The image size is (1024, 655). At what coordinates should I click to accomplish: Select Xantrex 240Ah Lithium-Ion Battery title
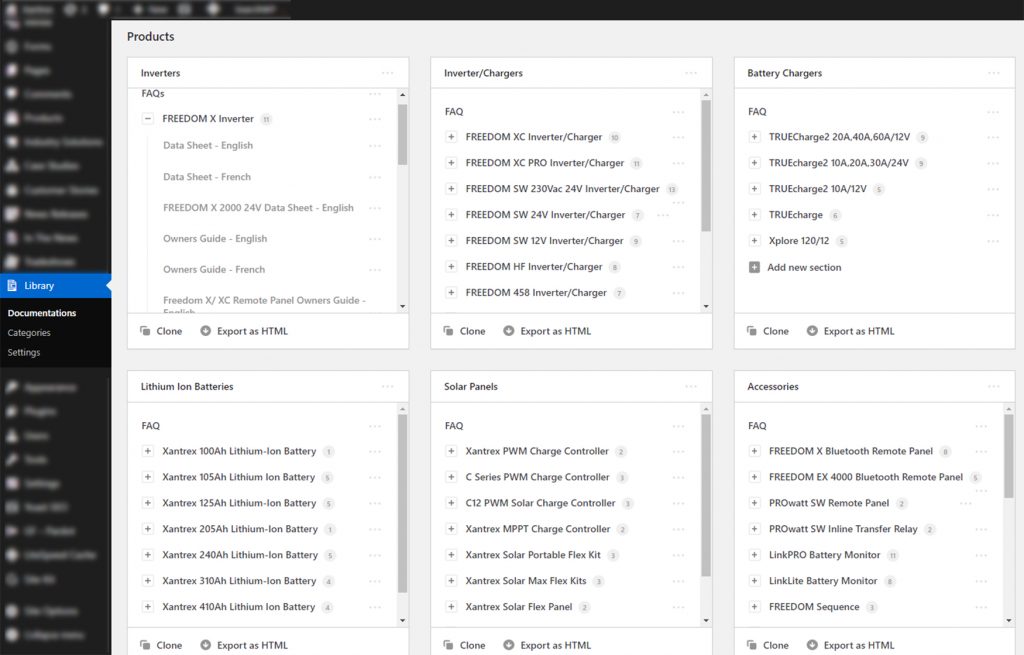240,555
